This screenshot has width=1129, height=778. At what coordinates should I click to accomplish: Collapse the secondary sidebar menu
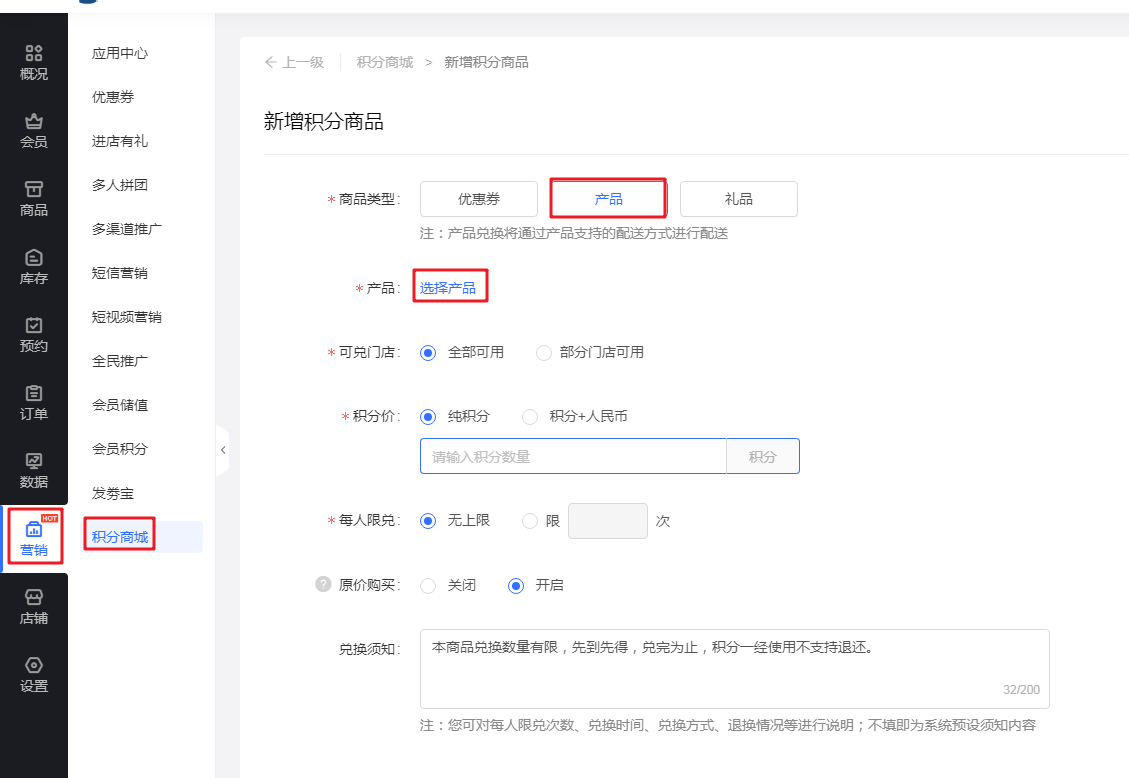pyautogui.click(x=222, y=450)
